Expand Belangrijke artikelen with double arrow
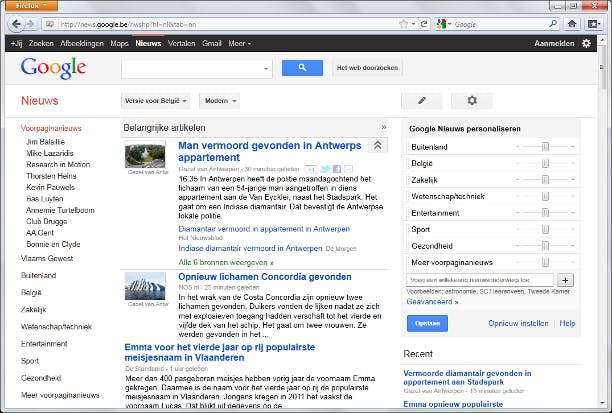The width and height of the screenshot is (612, 413). tap(384, 127)
